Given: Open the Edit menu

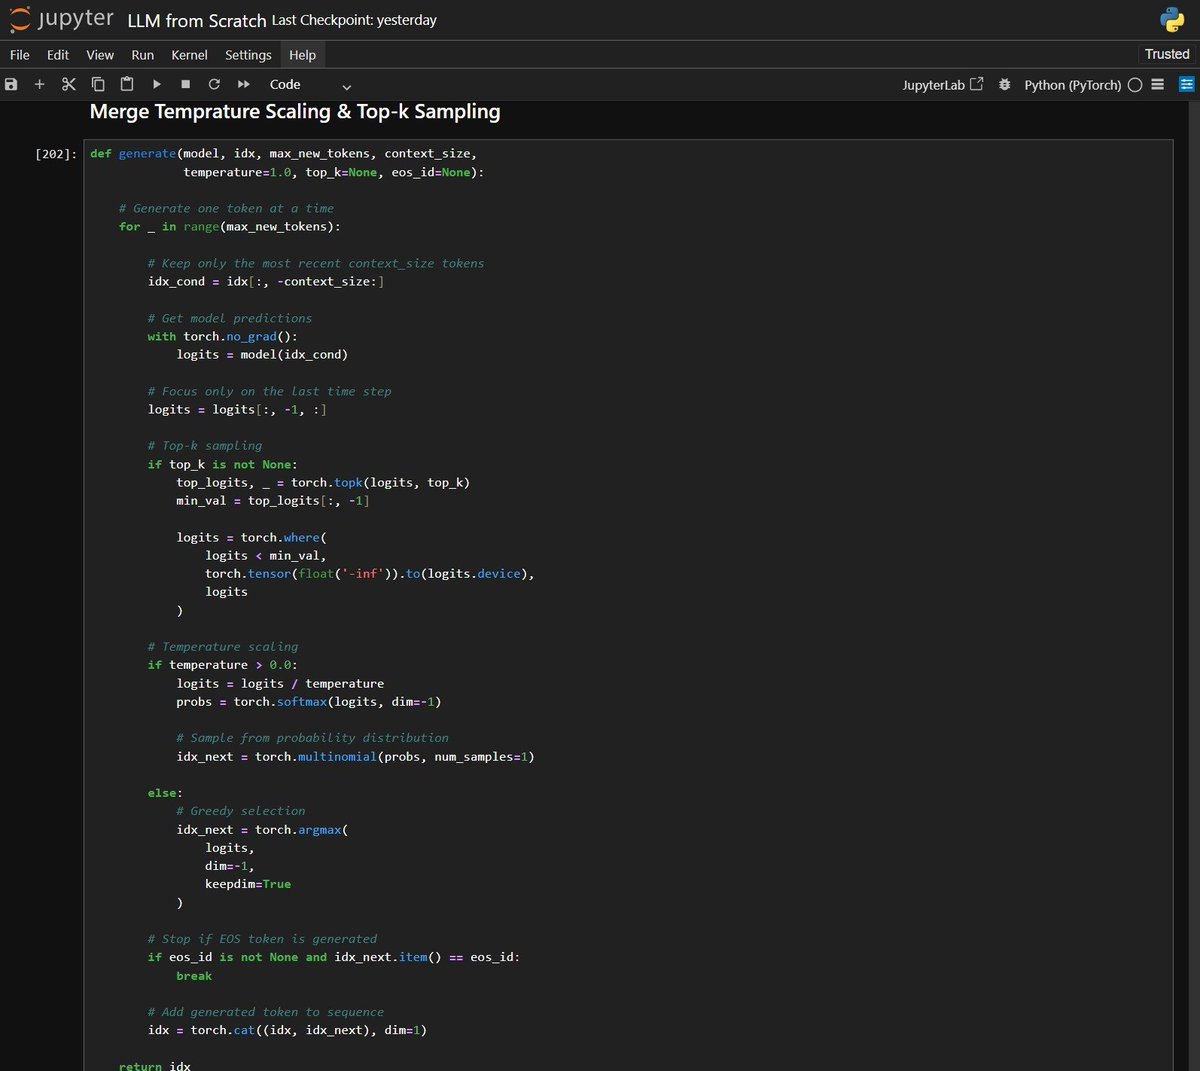Looking at the screenshot, I should pyautogui.click(x=58, y=55).
